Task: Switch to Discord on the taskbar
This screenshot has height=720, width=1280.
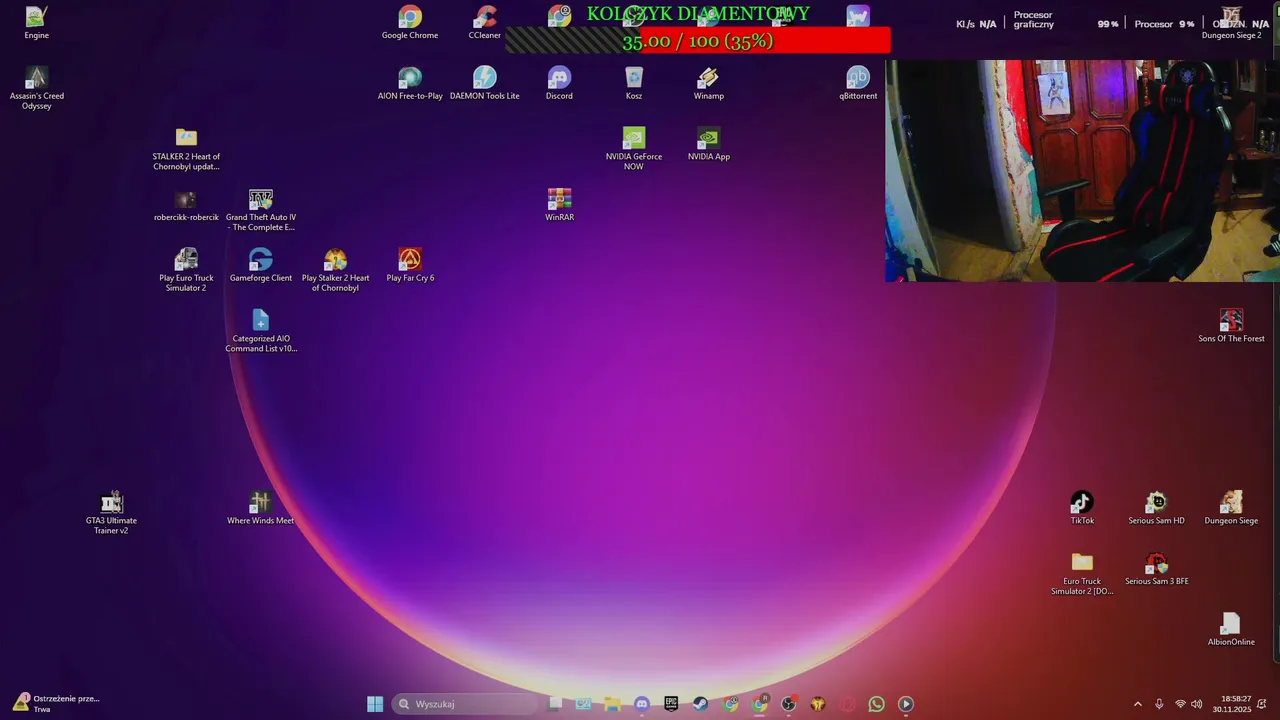Action: 642,704
